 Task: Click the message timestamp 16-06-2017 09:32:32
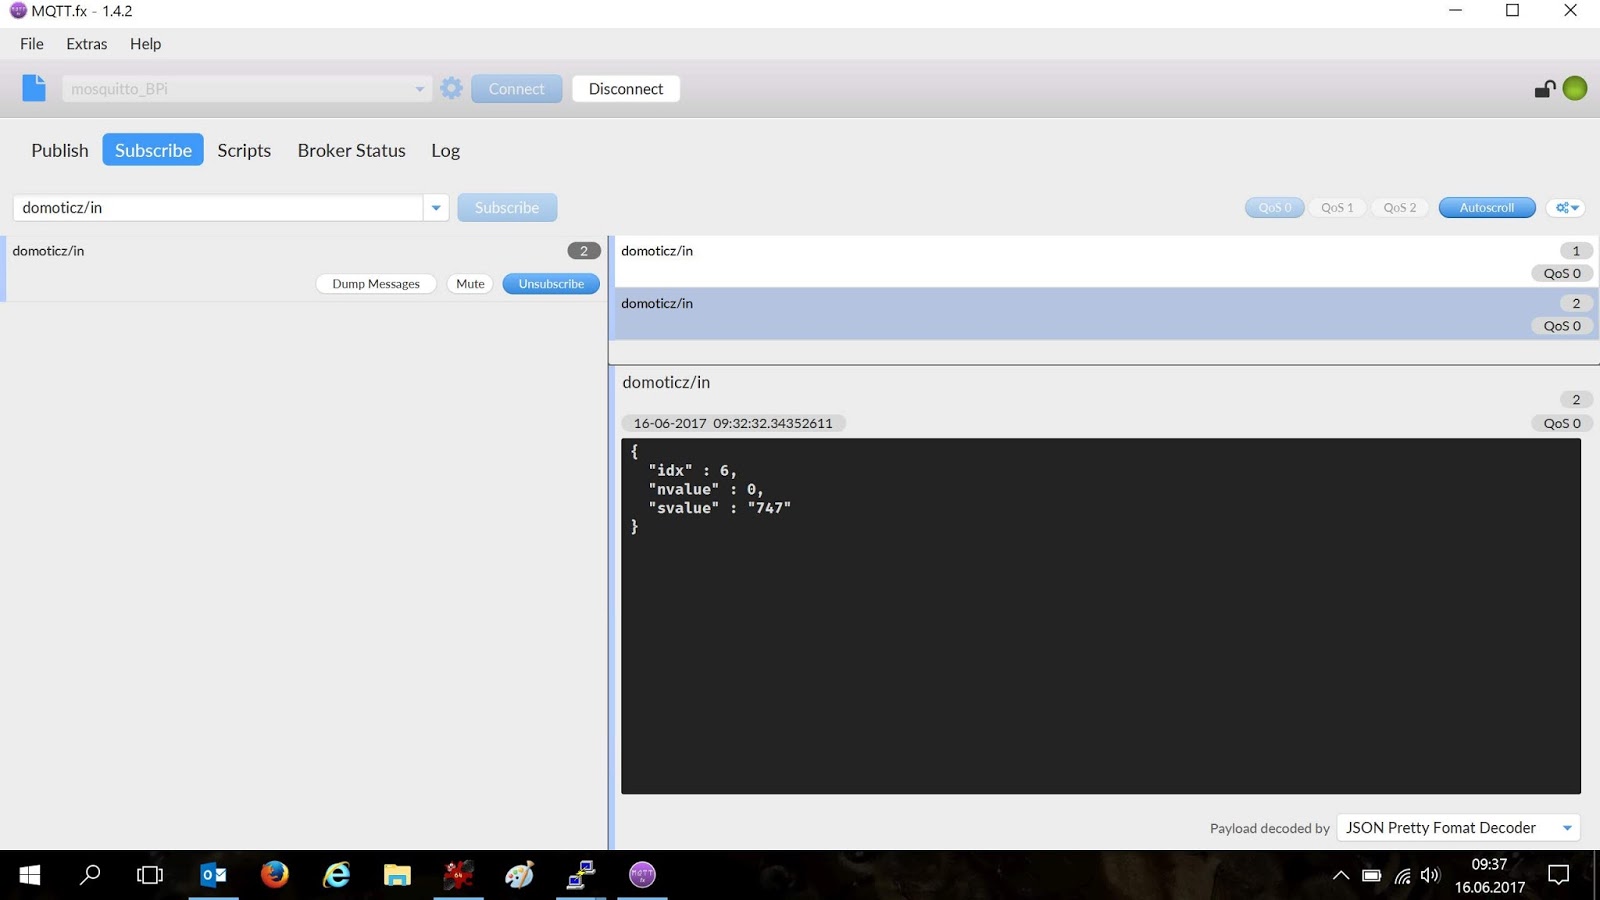coord(733,423)
